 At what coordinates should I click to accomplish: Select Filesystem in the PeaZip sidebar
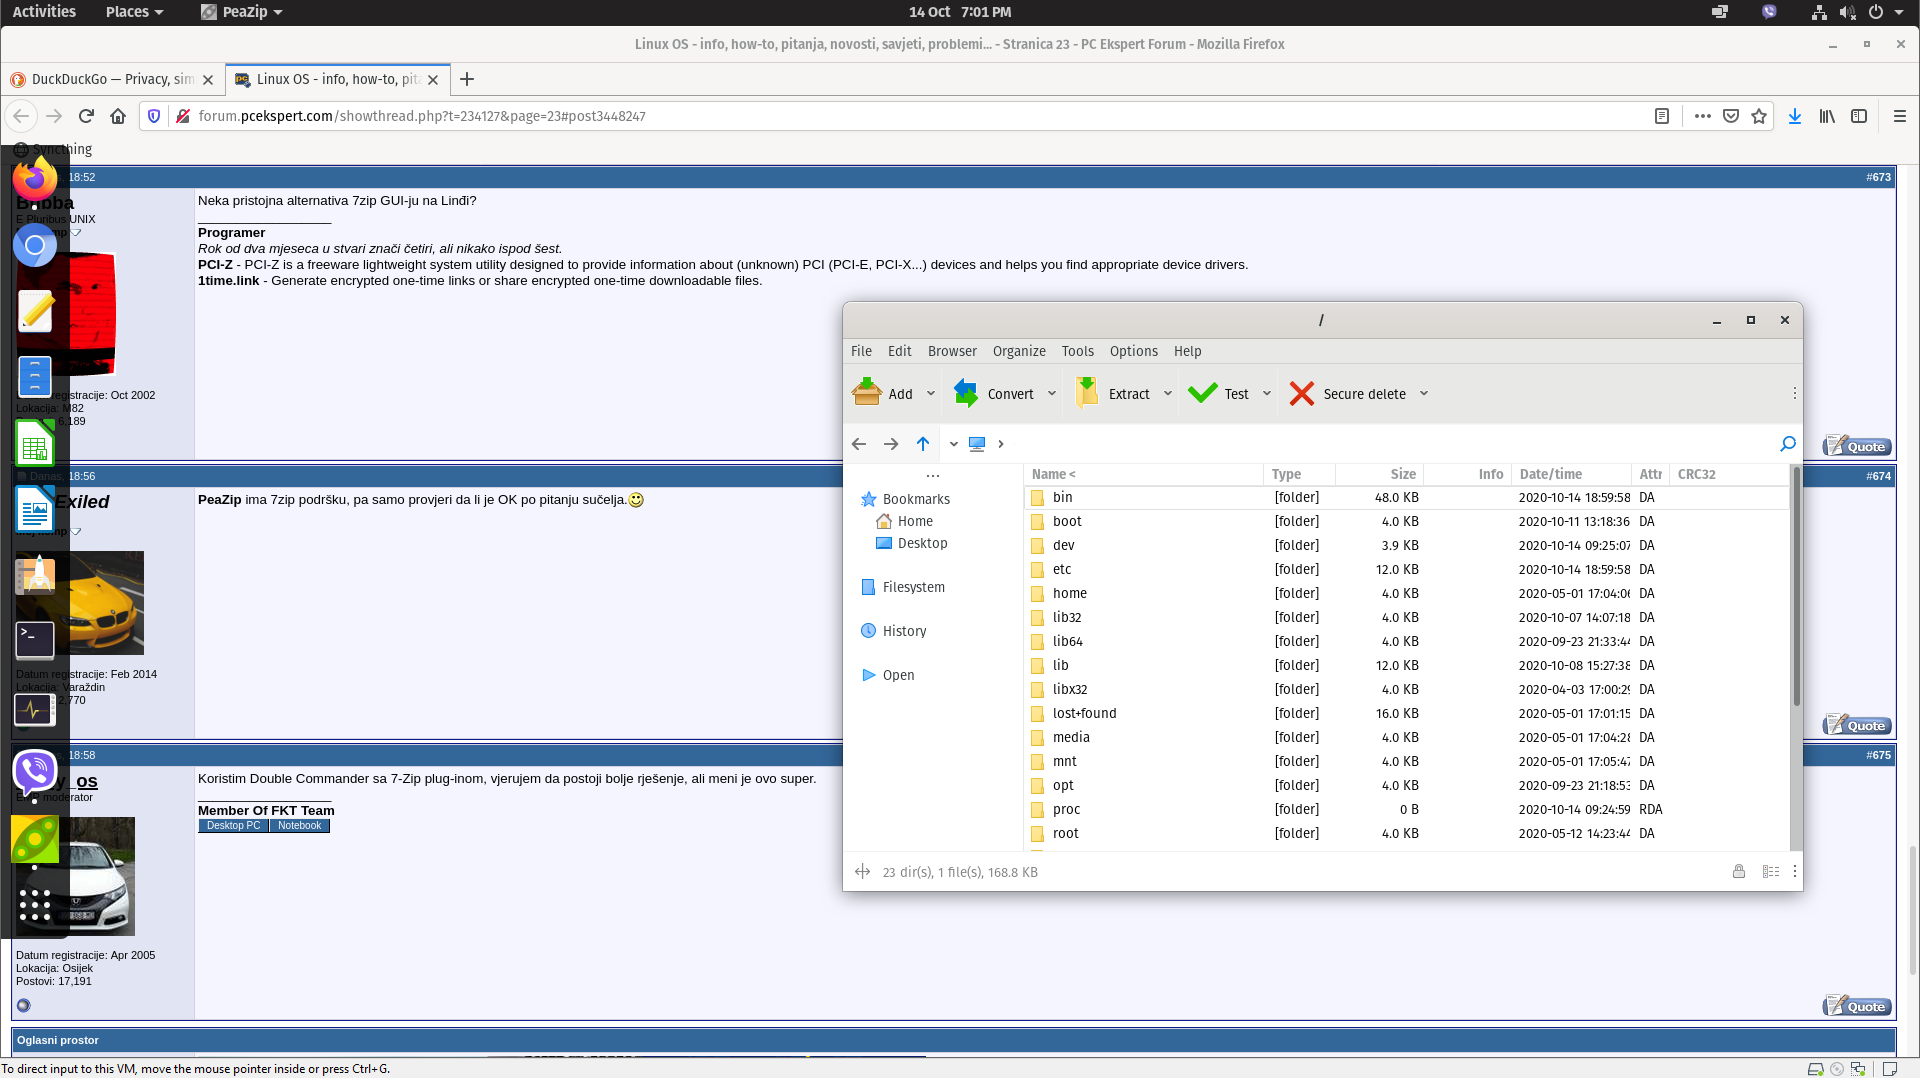(x=914, y=587)
